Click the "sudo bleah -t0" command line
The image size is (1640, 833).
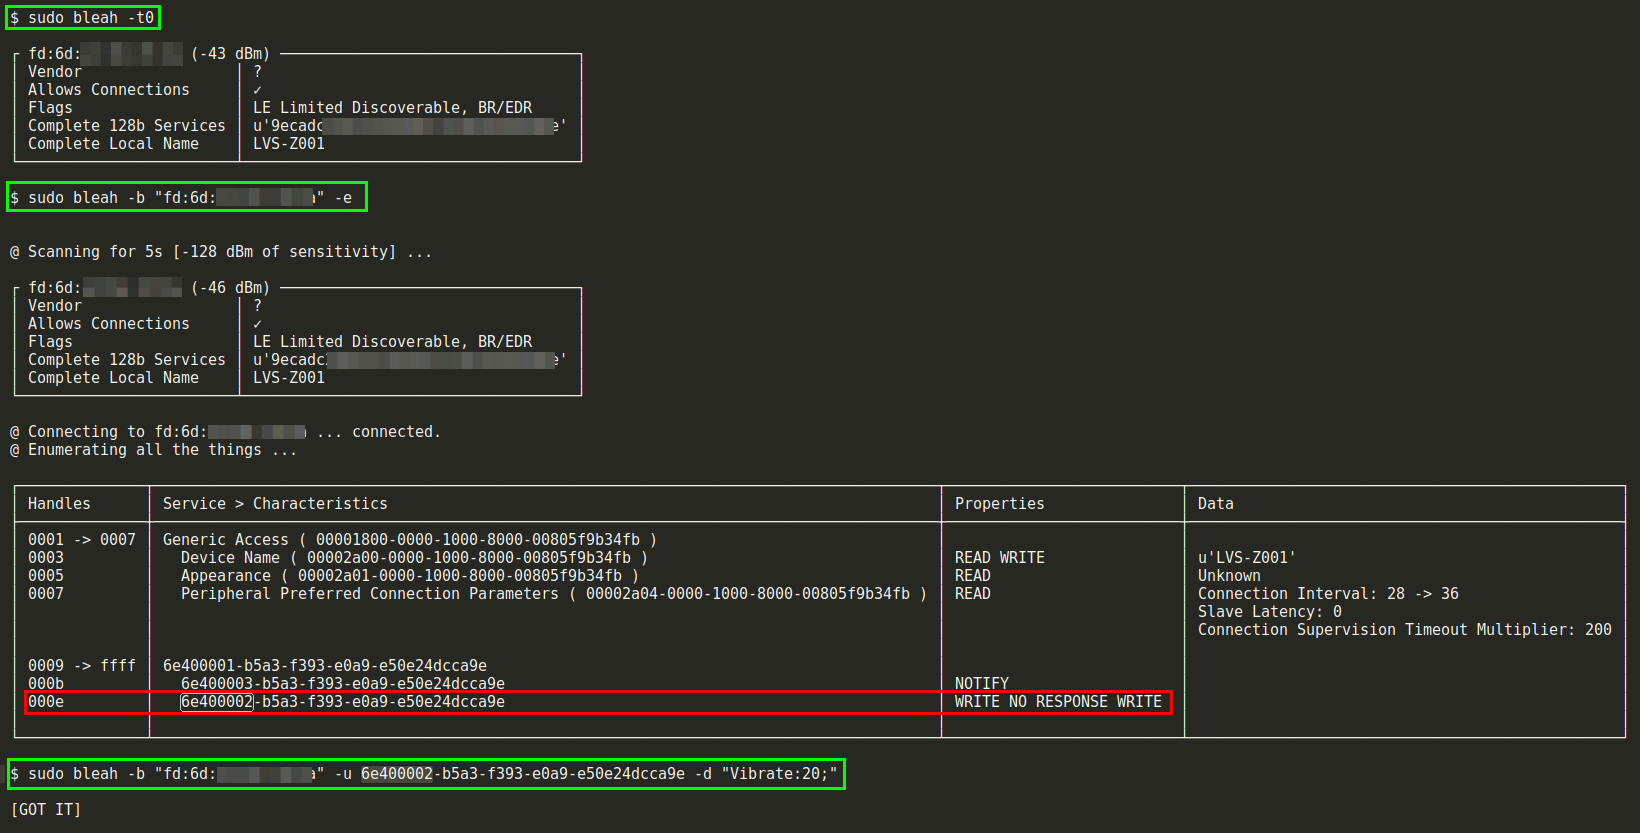[83, 18]
